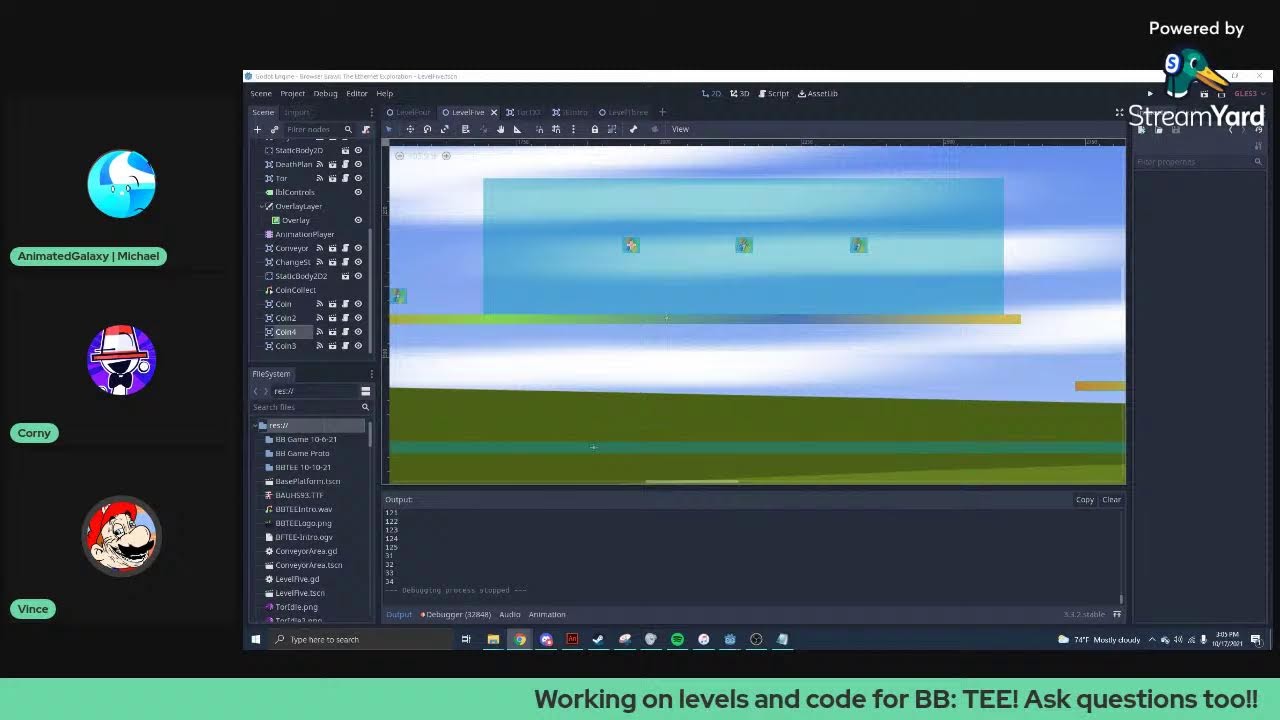1280x720 pixels.
Task: Open Chrome in the Windows taskbar
Action: click(520, 639)
